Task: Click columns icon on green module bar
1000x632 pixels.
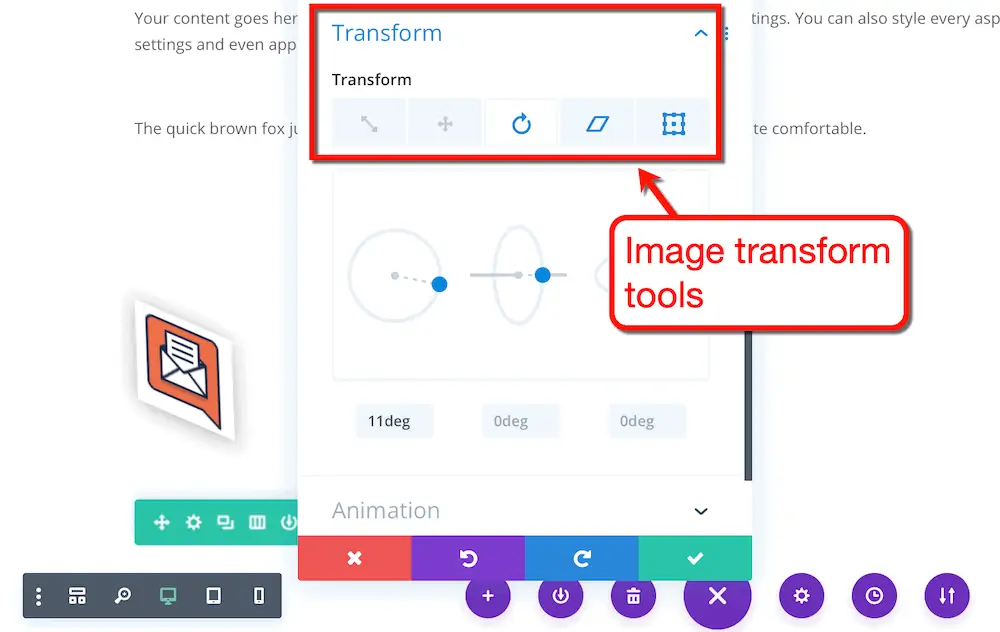Action: tap(257, 522)
